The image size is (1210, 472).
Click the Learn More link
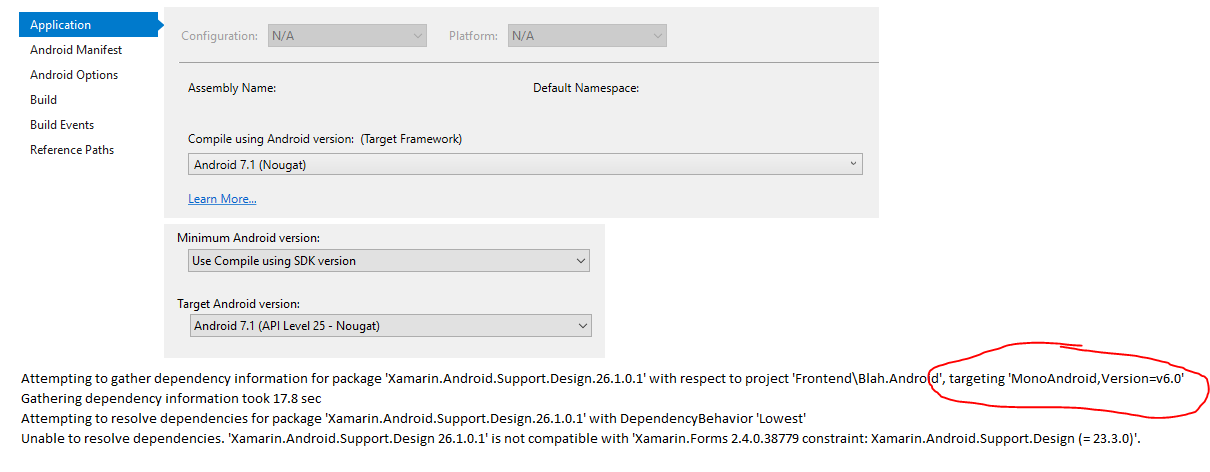coord(222,199)
